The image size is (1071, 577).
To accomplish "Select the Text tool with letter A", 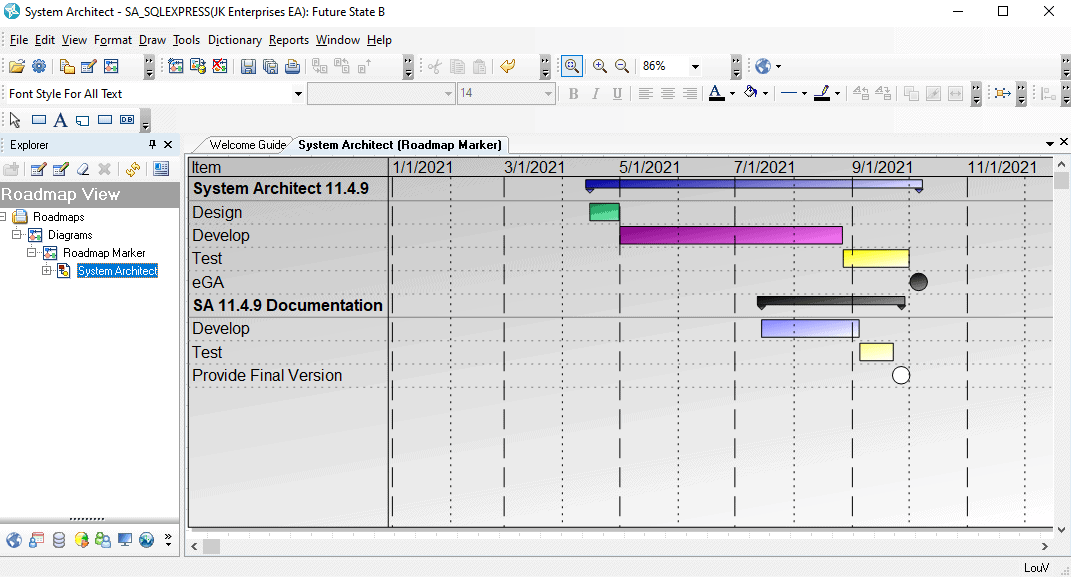I will tap(59, 120).
